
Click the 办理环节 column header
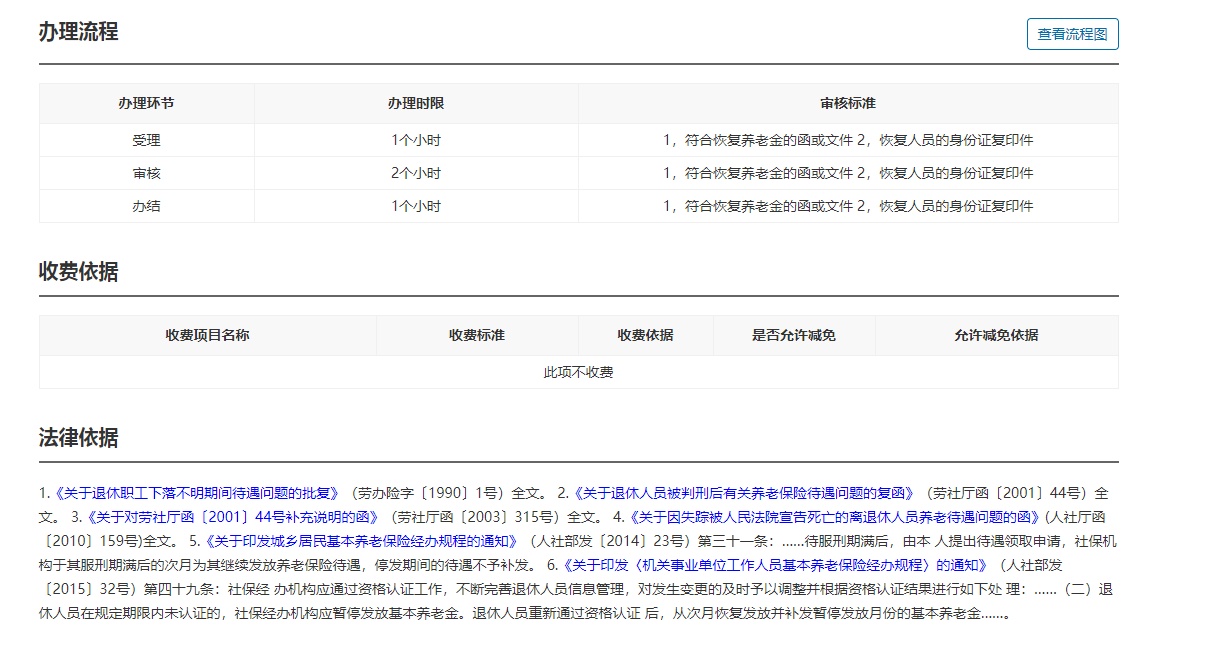click(x=146, y=104)
